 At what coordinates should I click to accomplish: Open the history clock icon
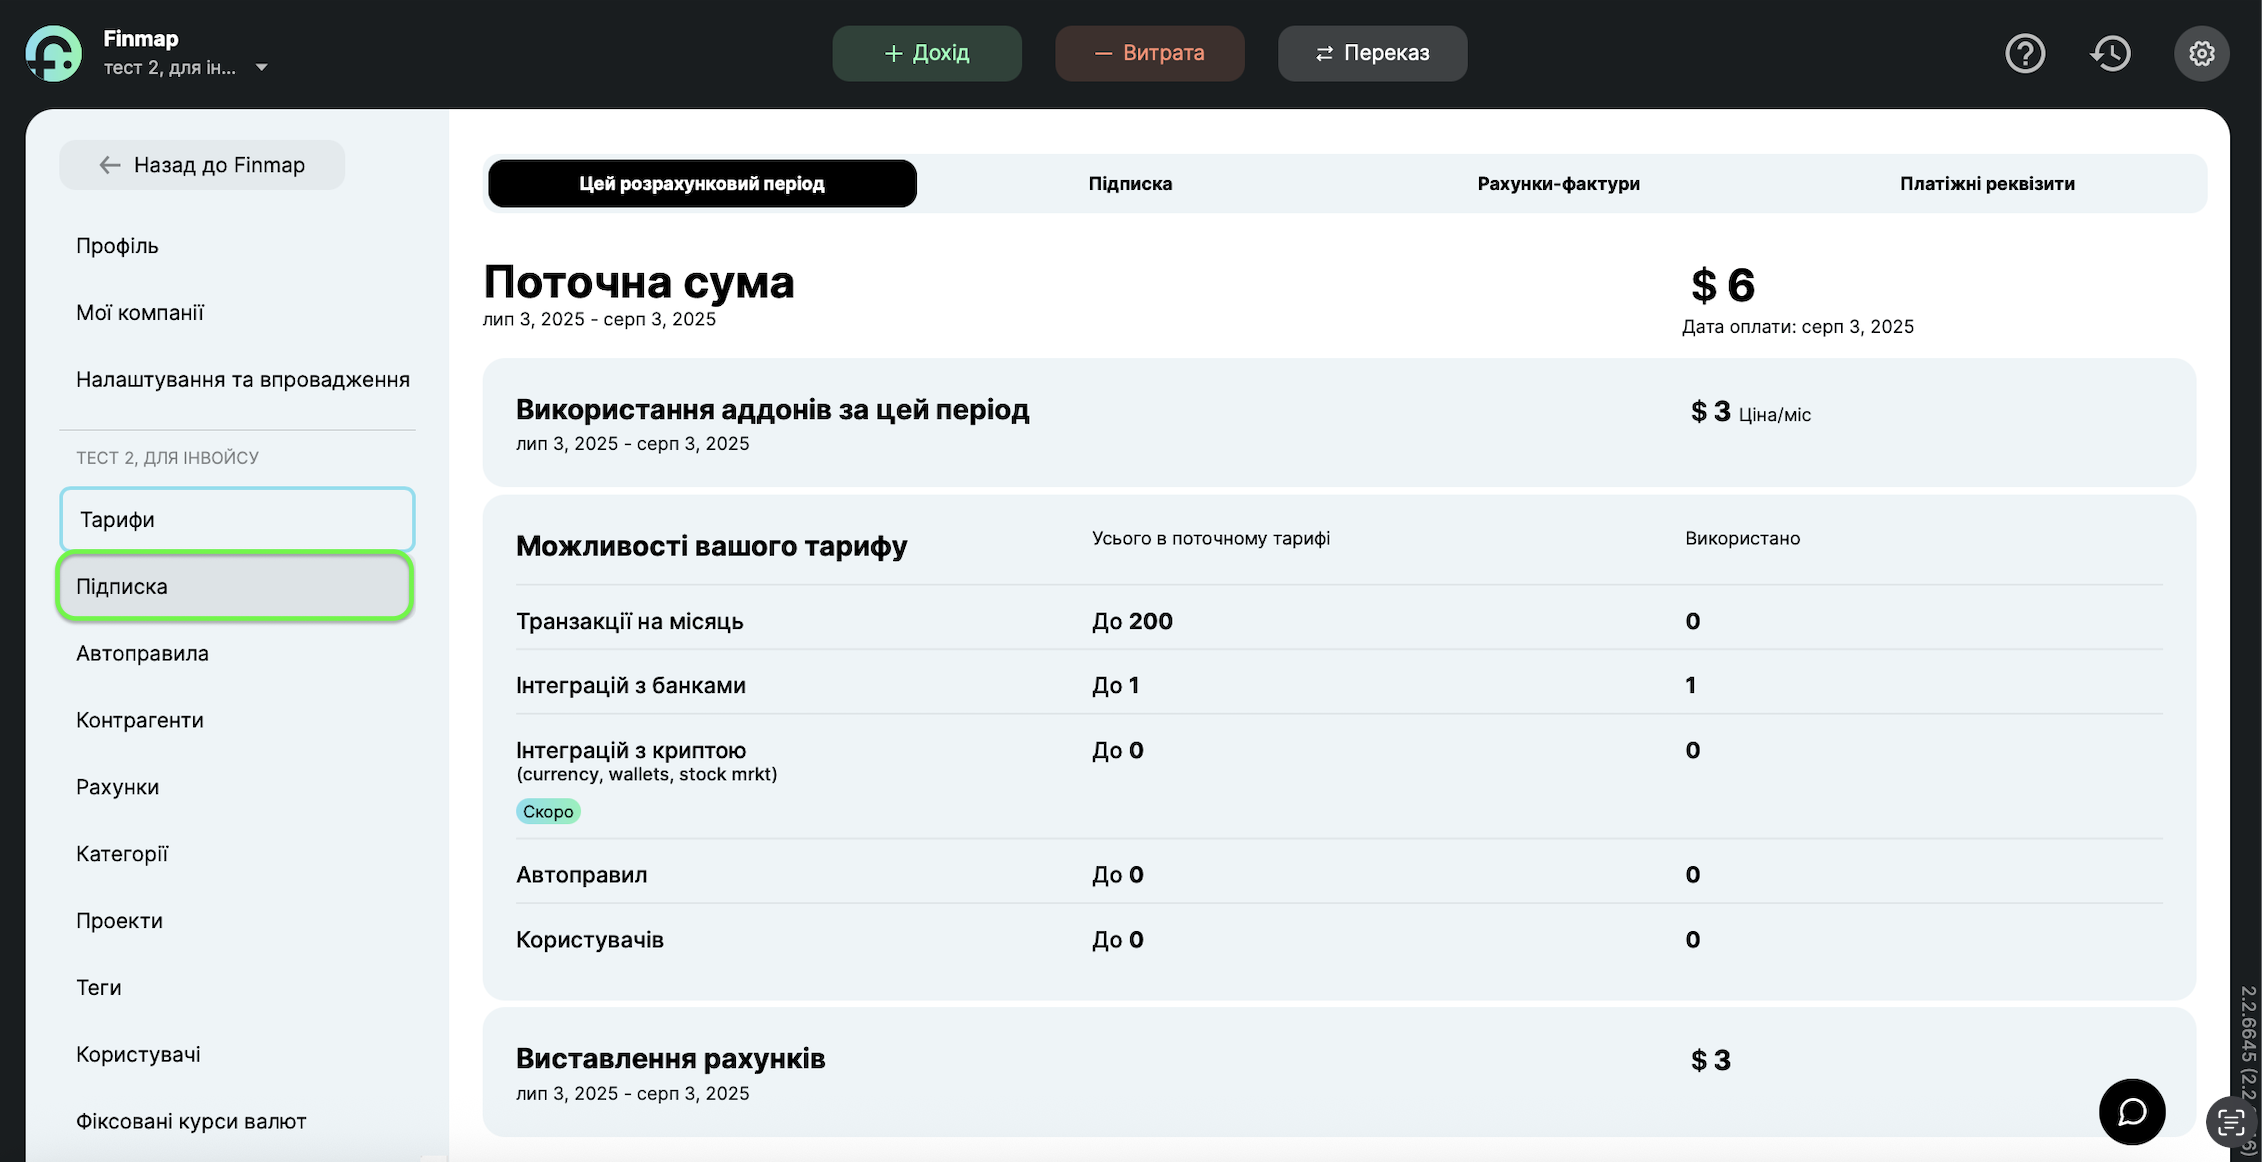tap(2111, 53)
